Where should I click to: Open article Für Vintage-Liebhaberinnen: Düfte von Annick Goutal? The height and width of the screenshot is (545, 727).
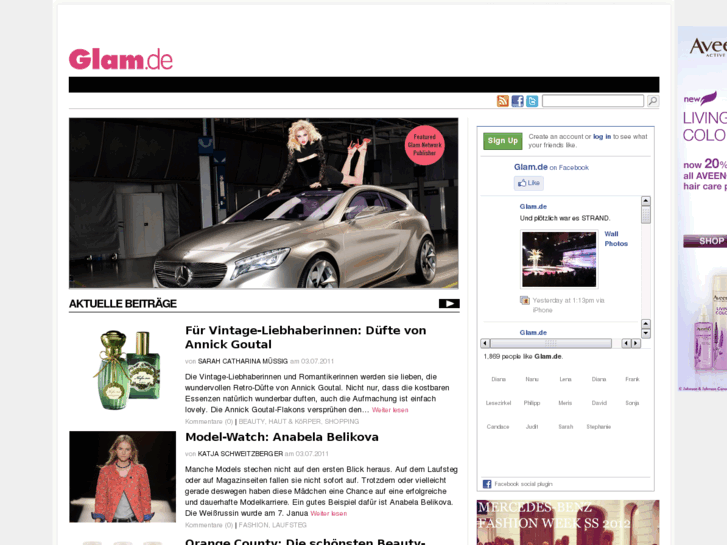306,337
